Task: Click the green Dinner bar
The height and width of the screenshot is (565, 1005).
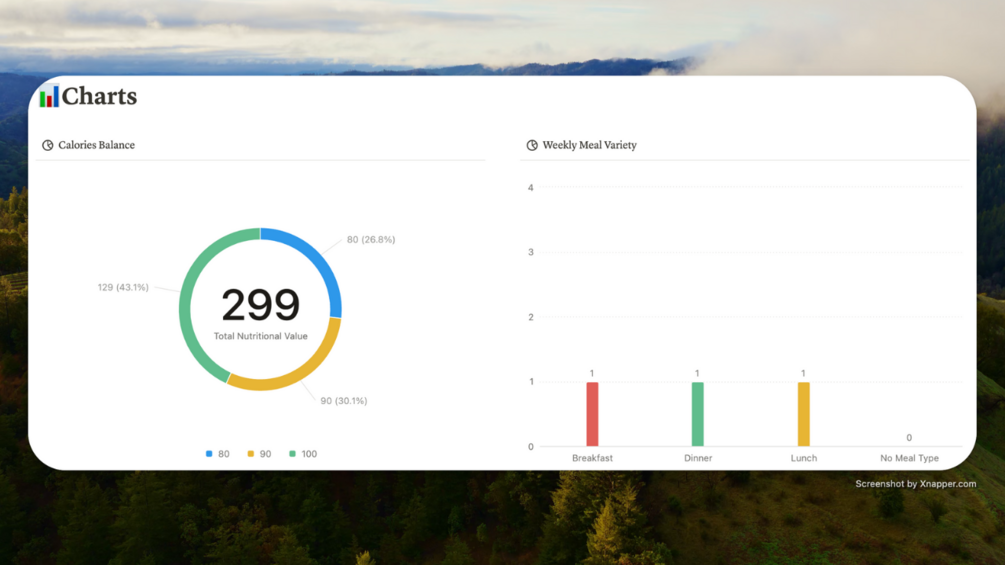Action: tap(697, 414)
